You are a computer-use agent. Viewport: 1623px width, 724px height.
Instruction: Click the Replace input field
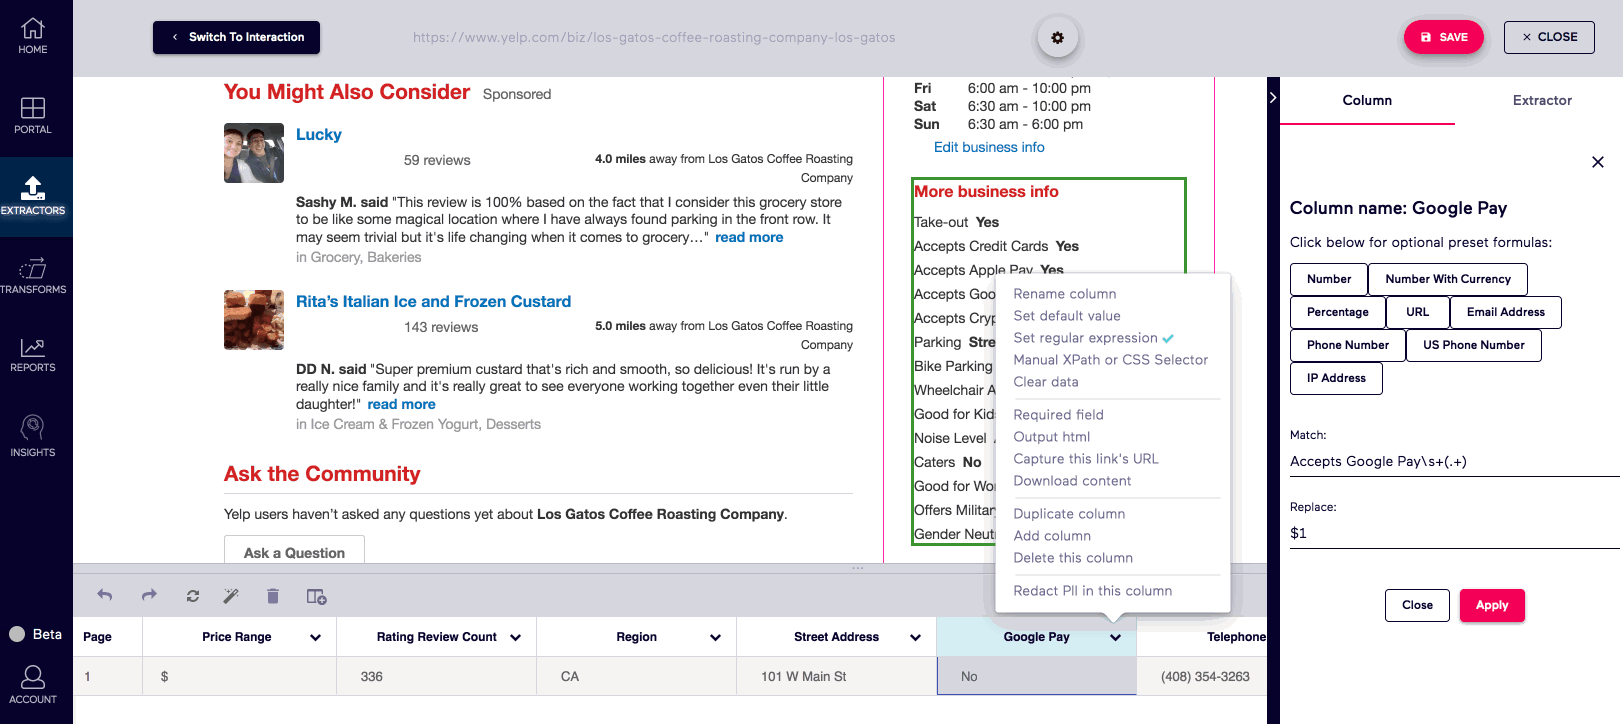[x=1454, y=533]
